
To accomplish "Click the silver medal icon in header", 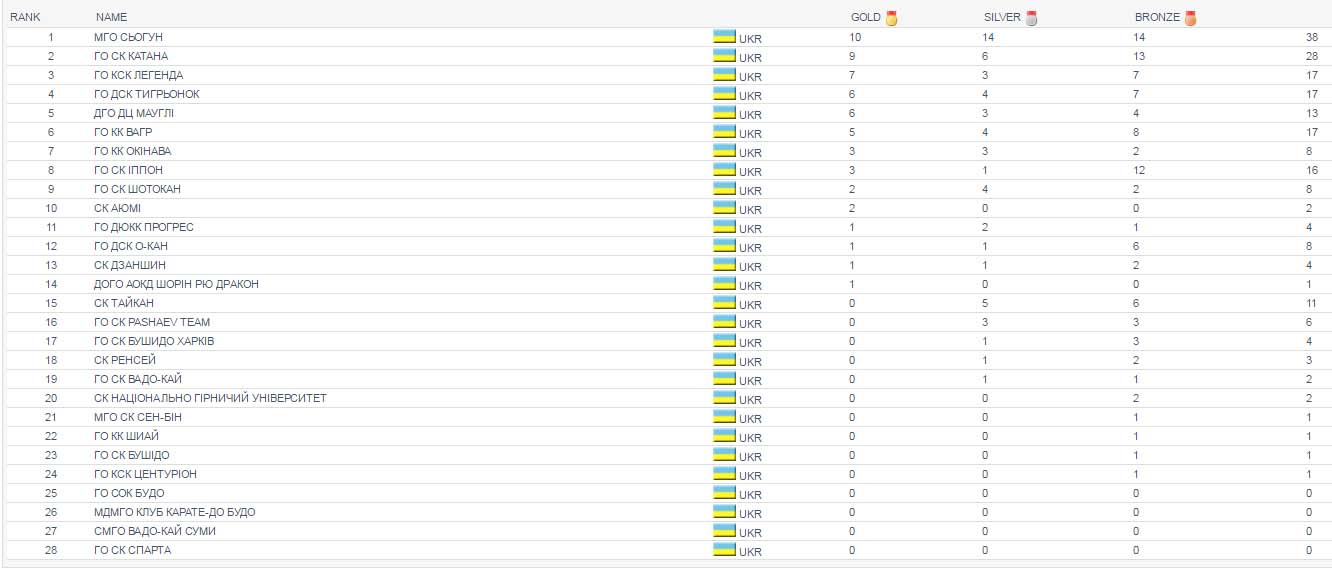I will point(1032,18).
